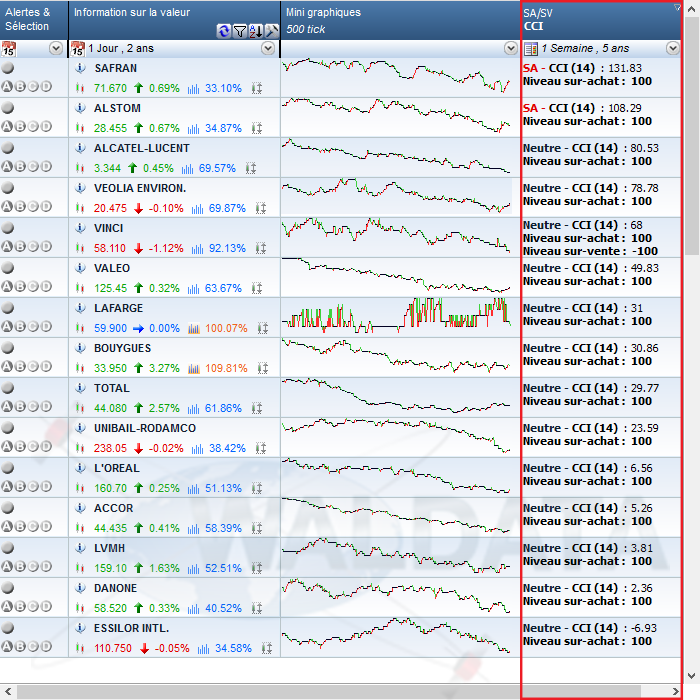Click the A-Z sort icon
Screen dimensions: 700x700
pyautogui.click(x=256, y=31)
